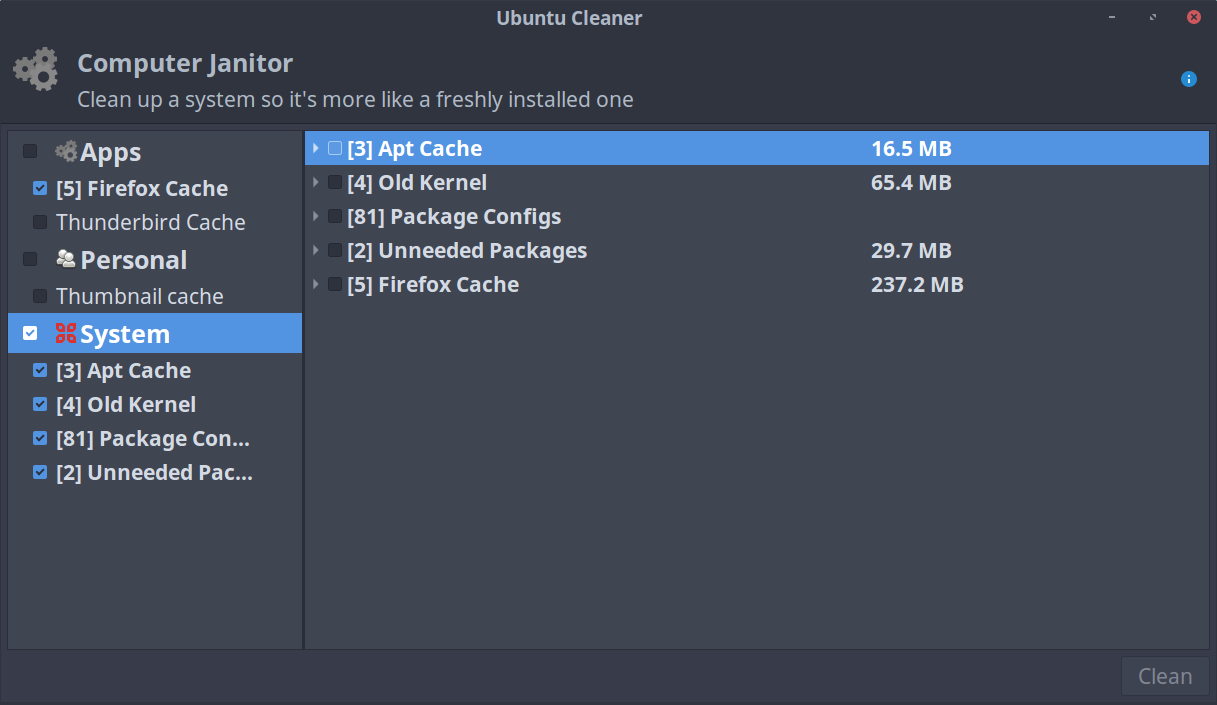Select the Thumbnail cache label
Image resolution: width=1217 pixels, height=705 pixels.
(140, 296)
